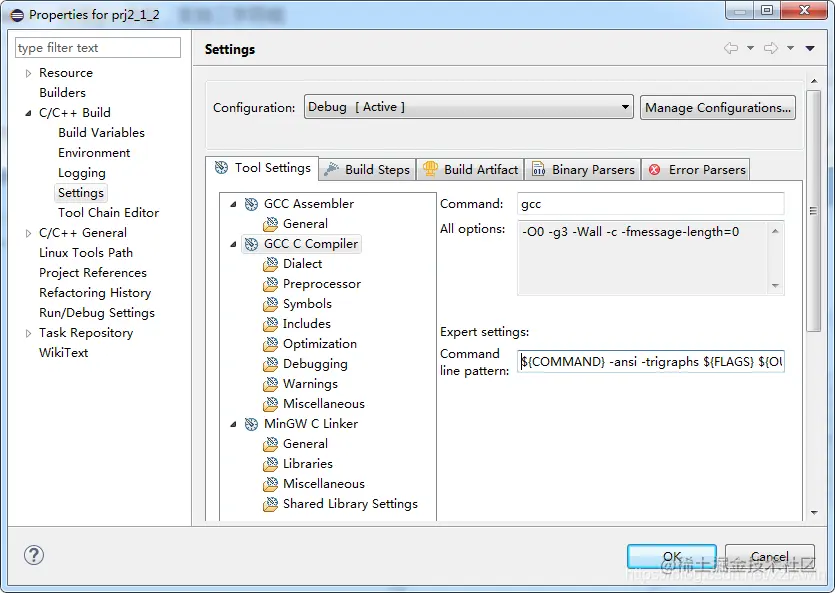Open the Configuration dropdown

(469, 107)
